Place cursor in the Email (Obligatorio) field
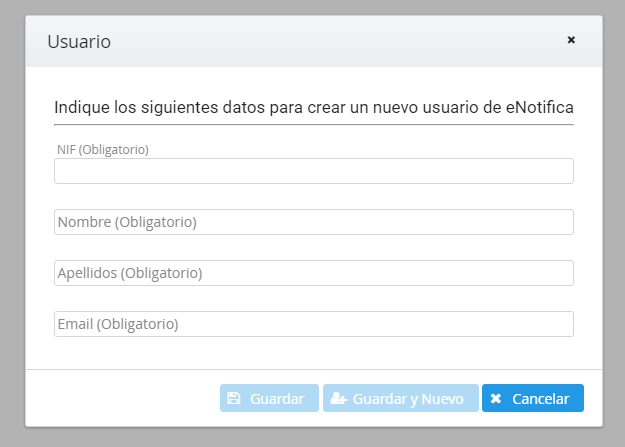Image resolution: width=625 pixels, height=447 pixels. 313,324
